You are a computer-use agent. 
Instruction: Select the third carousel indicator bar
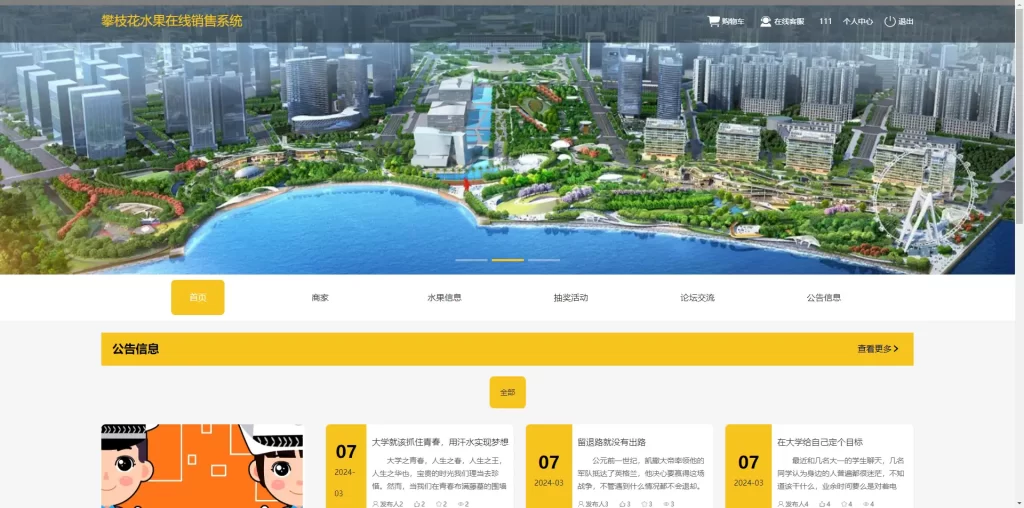click(544, 260)
